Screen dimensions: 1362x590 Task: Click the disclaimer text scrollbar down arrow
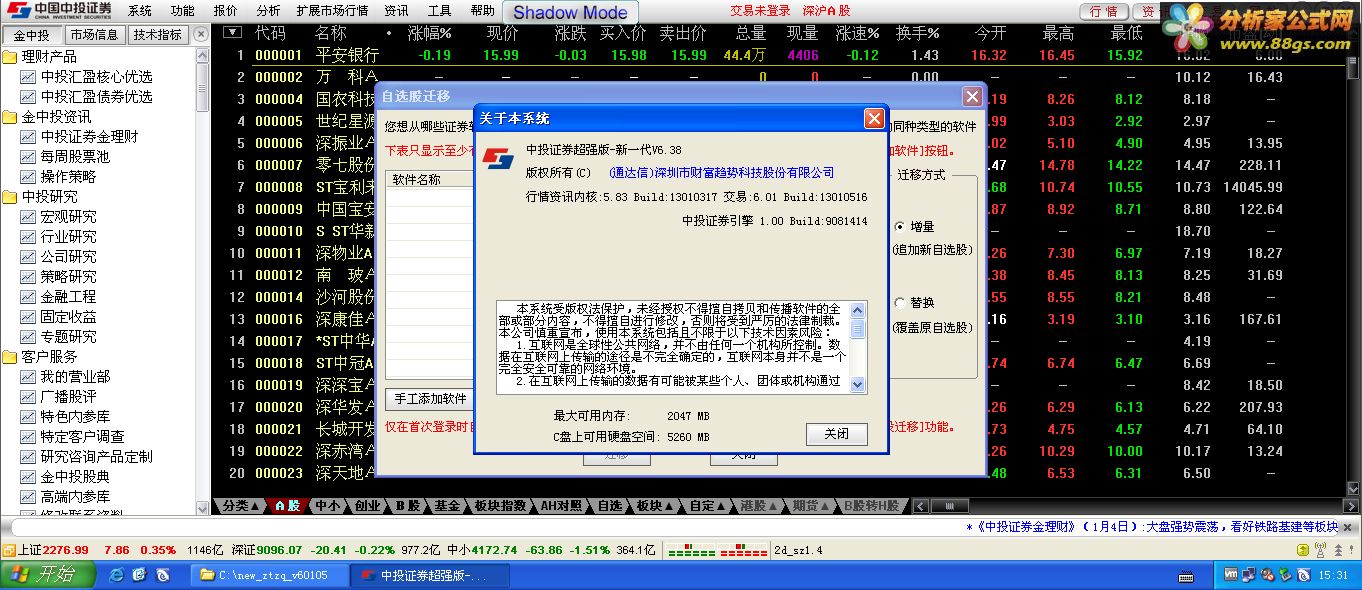click(x=858, y=384)
